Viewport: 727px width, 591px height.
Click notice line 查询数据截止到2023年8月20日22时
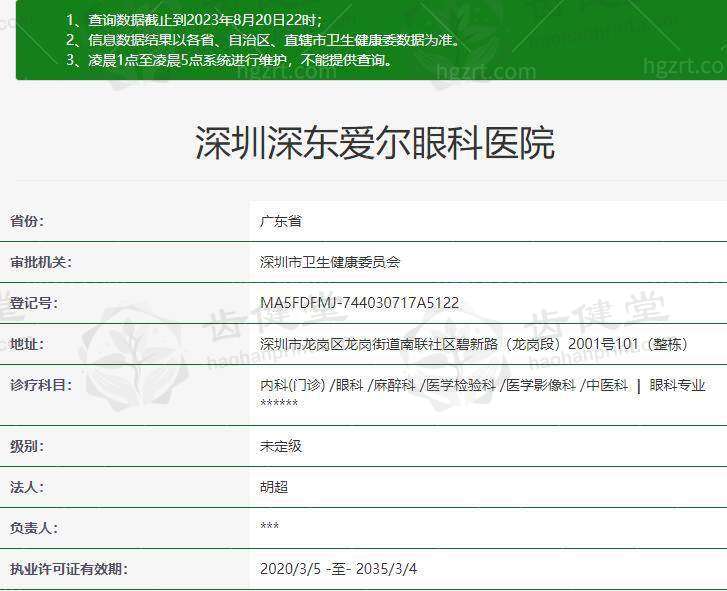[x=193, y=20]
